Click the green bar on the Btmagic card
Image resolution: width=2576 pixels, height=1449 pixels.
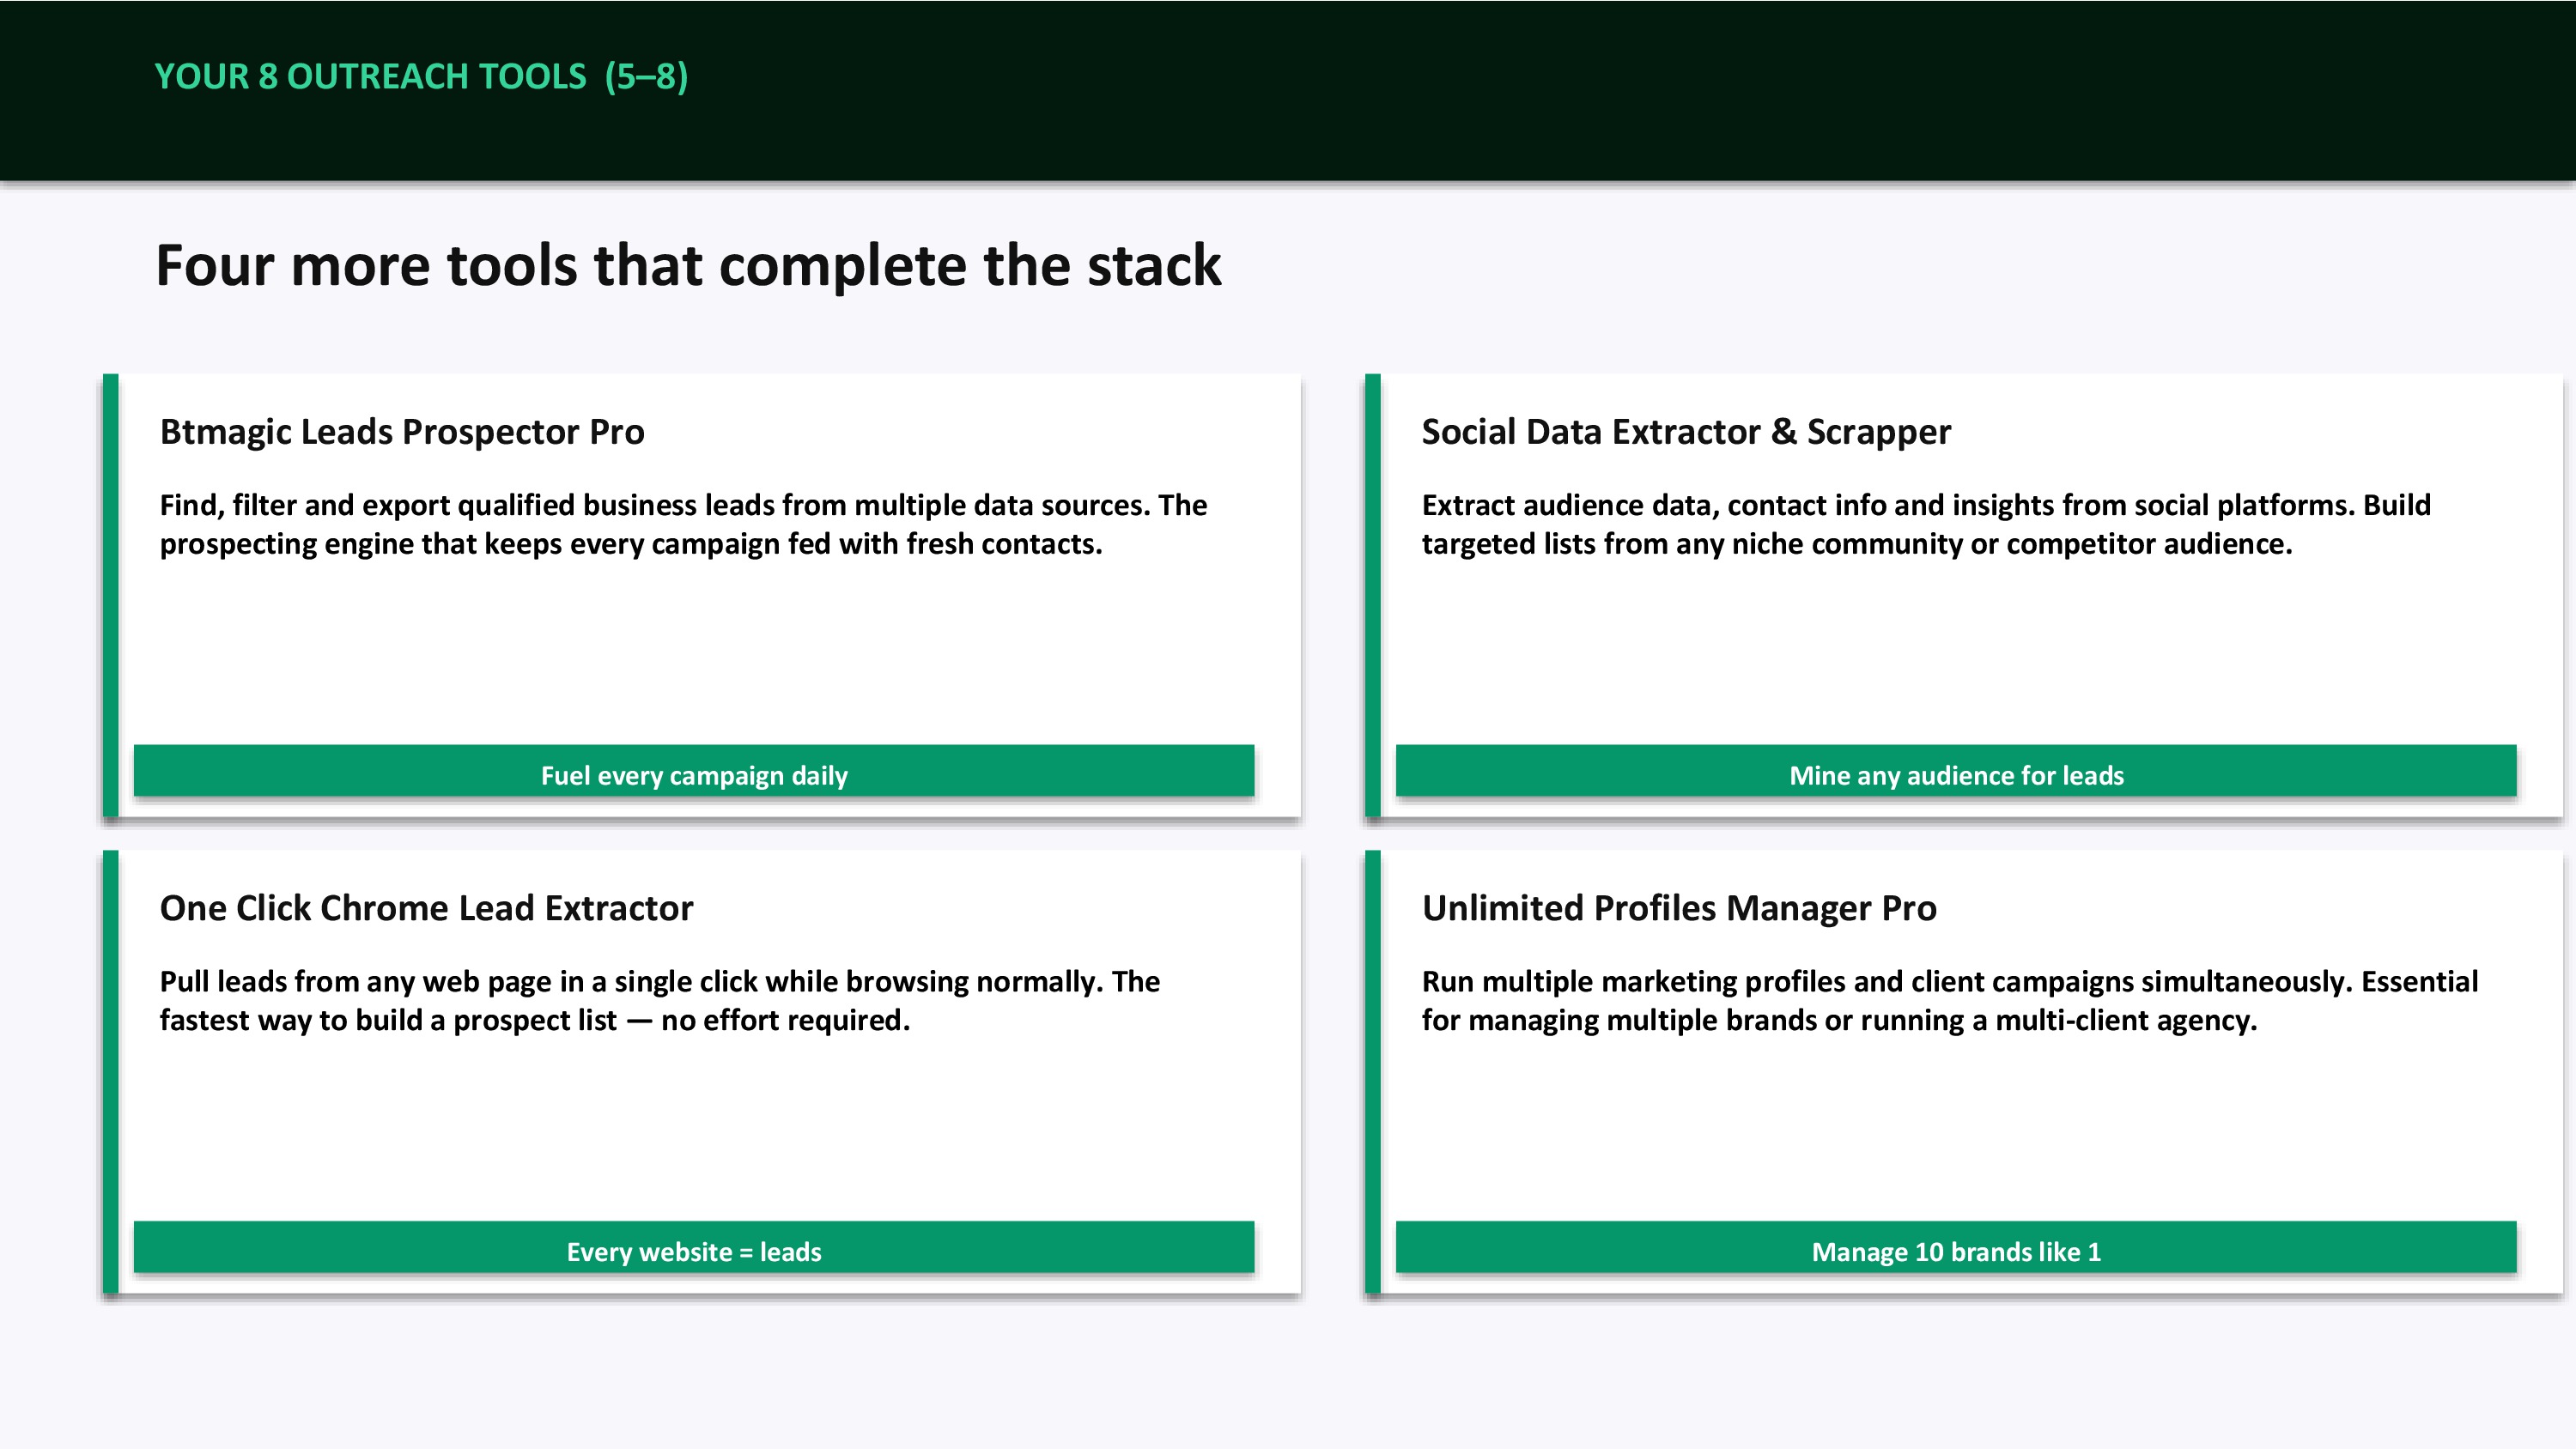(x=110, y=595)
